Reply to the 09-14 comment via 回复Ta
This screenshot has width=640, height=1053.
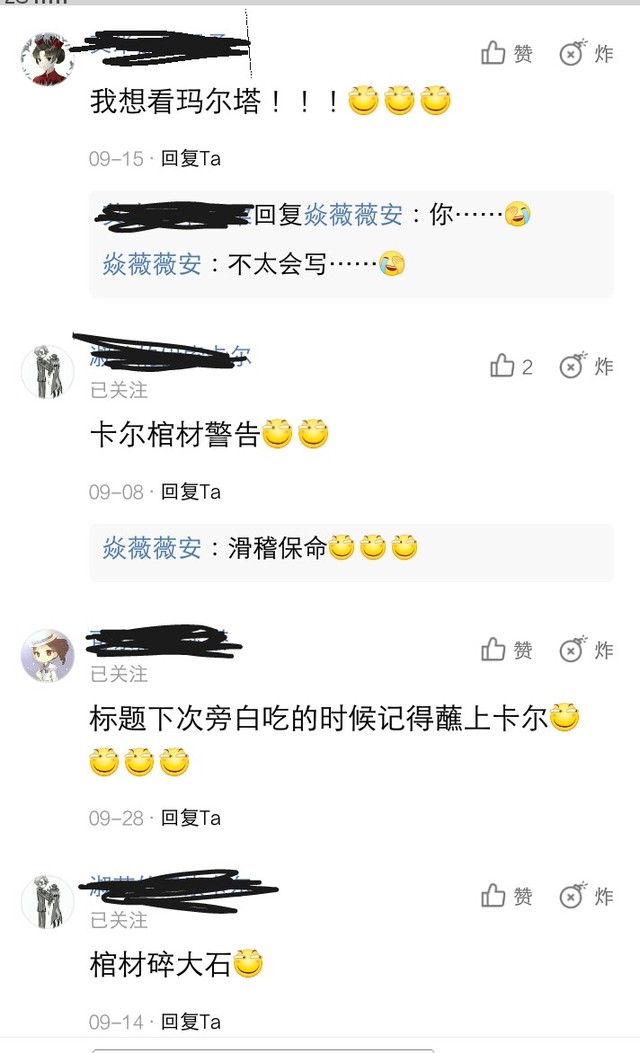coord(191,1021)
